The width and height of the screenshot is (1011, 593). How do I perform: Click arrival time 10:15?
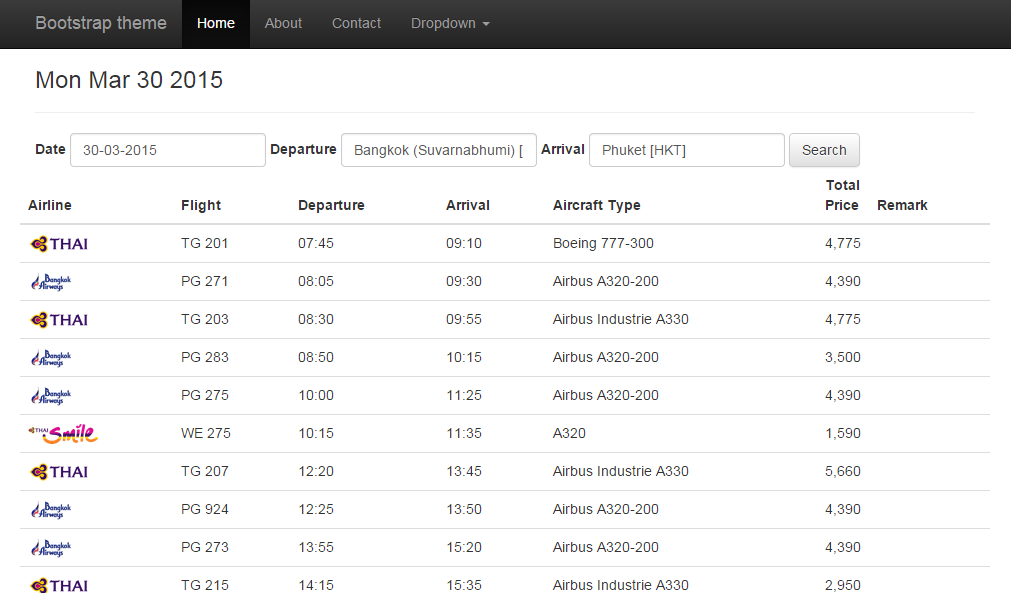(x=464, y=357)
